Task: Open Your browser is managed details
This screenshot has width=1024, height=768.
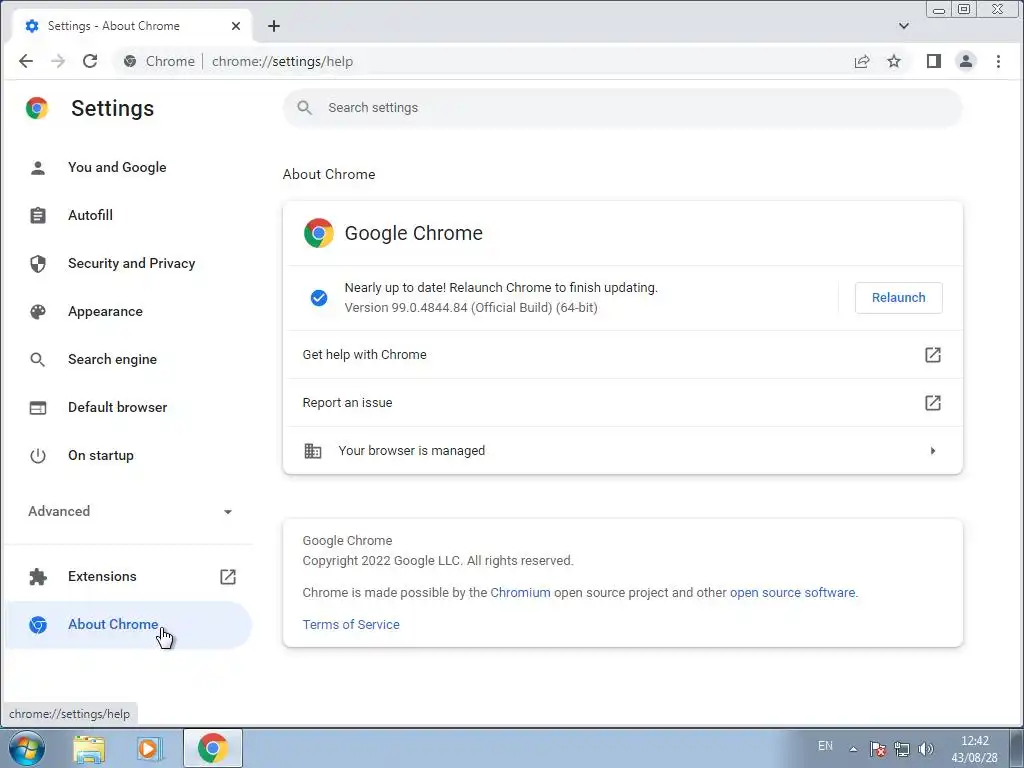Action: (x=622, y=451)
